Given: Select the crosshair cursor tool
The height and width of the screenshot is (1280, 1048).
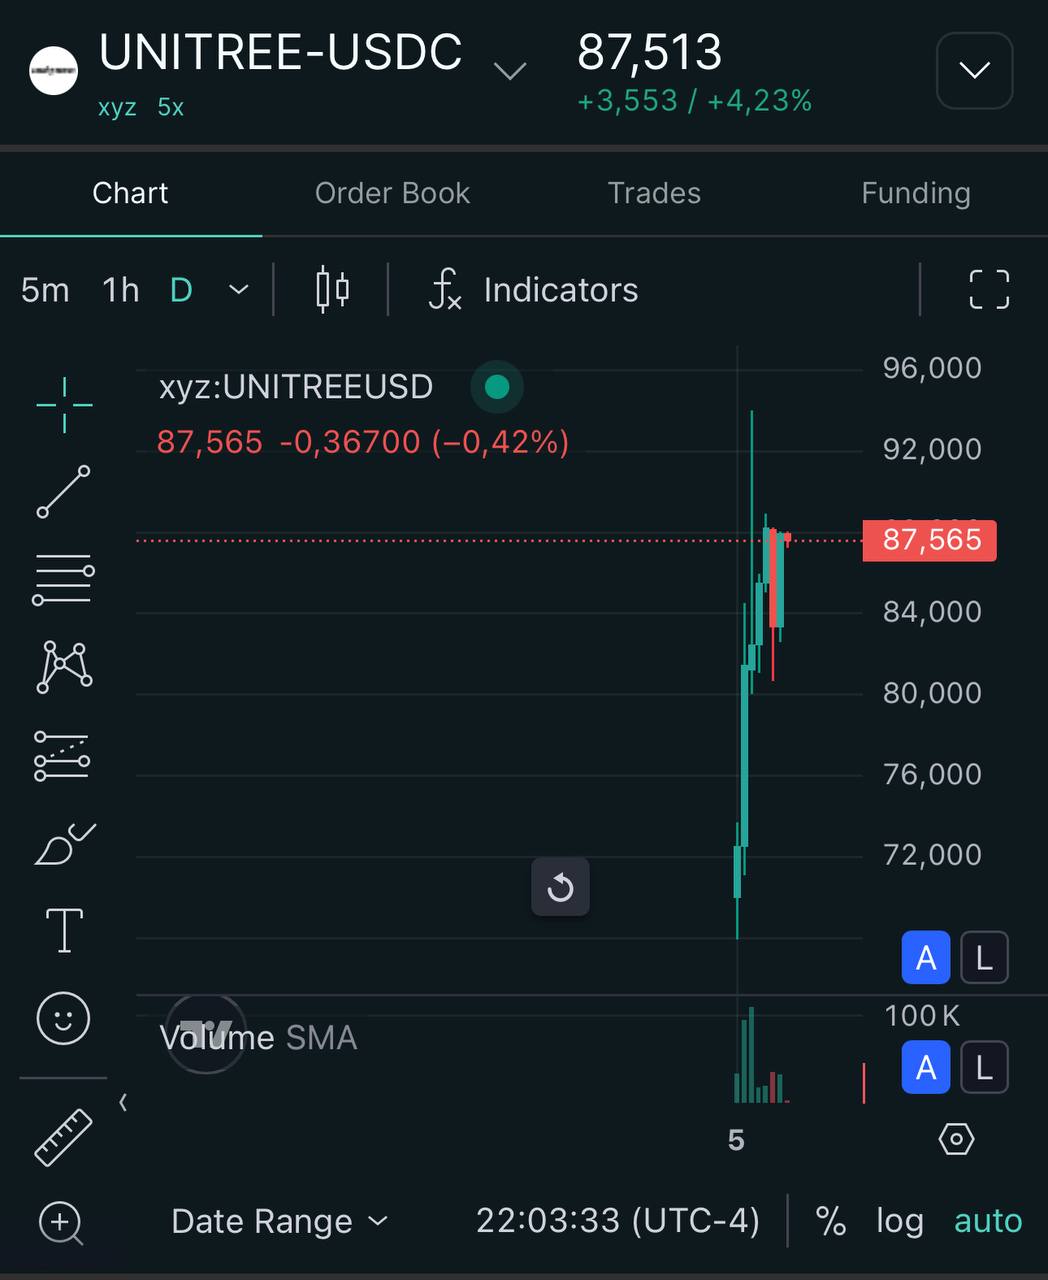Looking at the screenshot, I should [64, 405].
